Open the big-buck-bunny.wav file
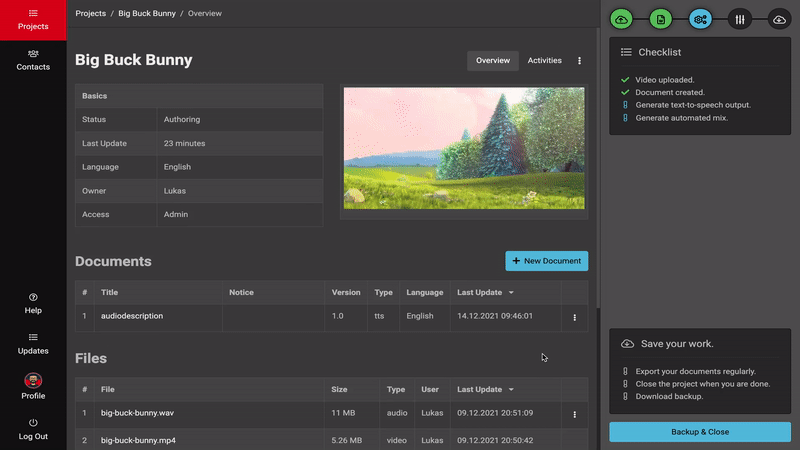This screenshot has height=450, width=800. click(137, 413)
